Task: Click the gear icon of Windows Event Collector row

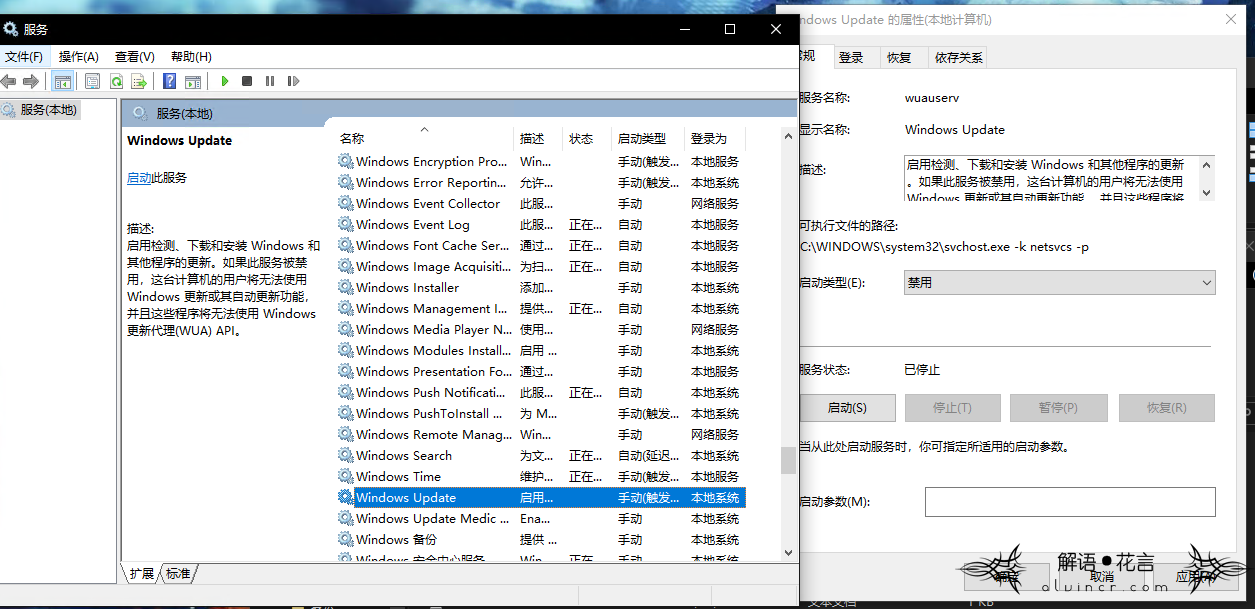Action: click(346, 203)
